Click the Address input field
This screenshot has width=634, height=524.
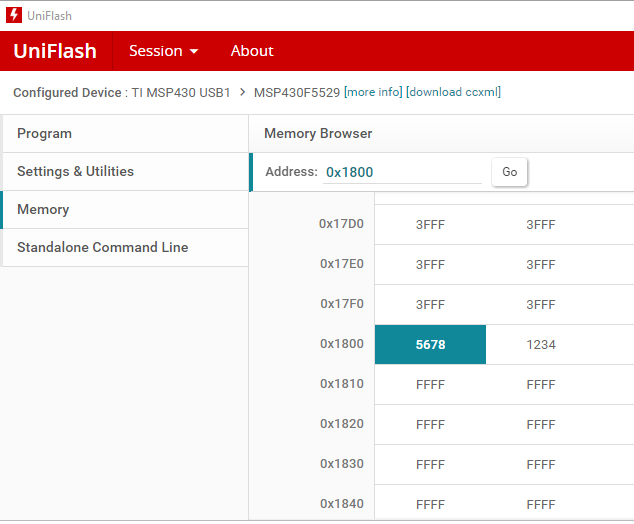coord(402,172)
